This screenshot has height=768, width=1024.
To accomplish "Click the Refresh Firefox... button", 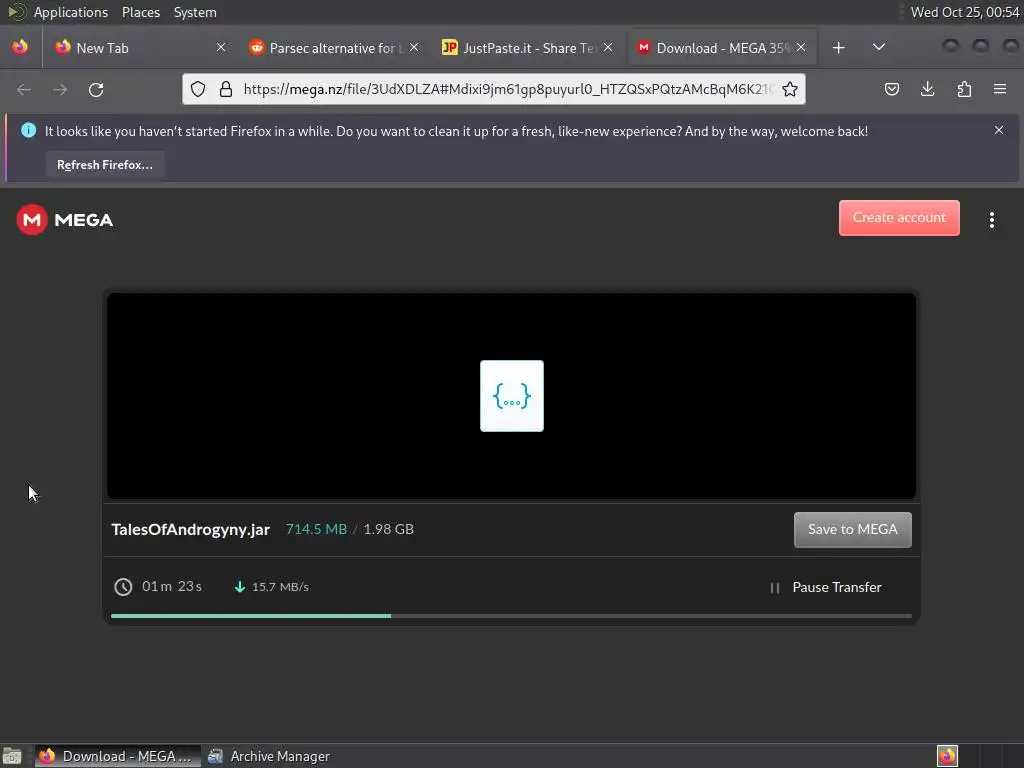I will click(x=104, y=165).
